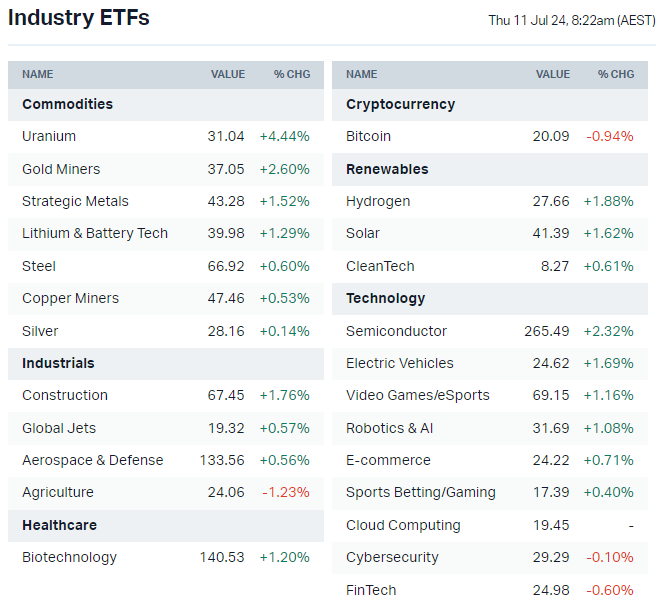Click the Gold Miners row name

click(61, 169)
